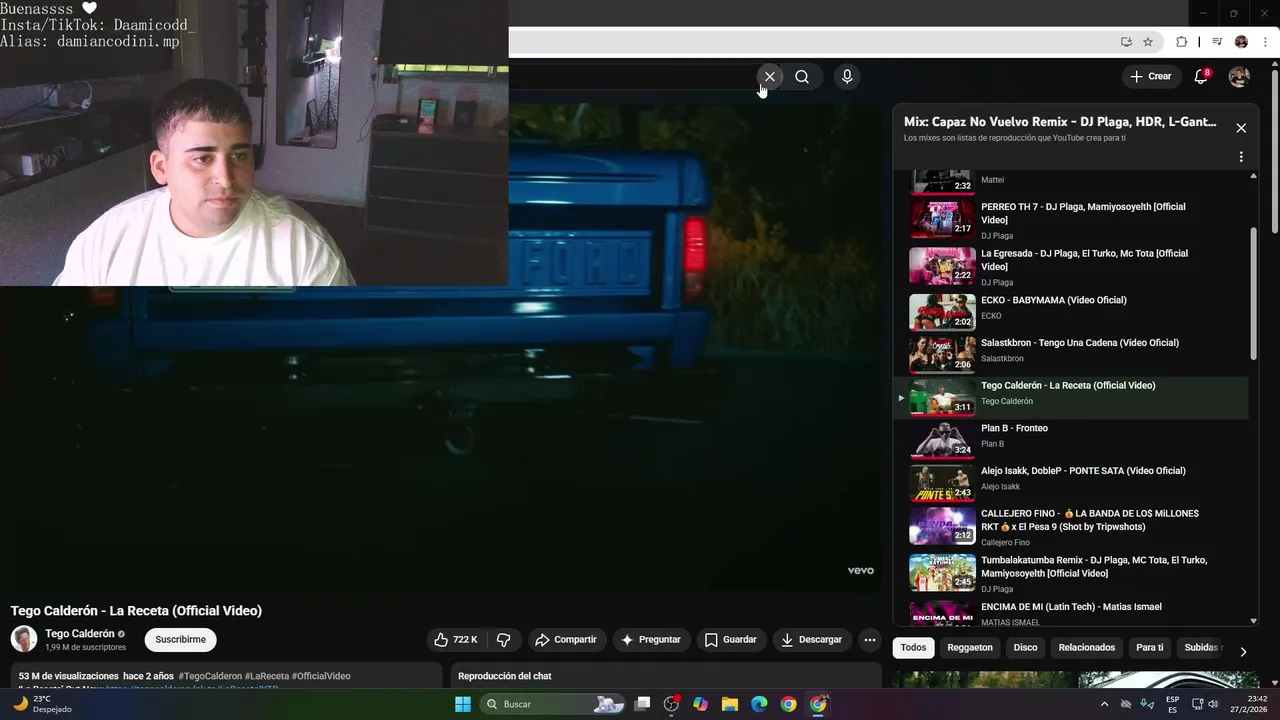Screen dimensions: 1280x720
Task: Open the ESP language switcher in tray
Action: [1172, 704]
